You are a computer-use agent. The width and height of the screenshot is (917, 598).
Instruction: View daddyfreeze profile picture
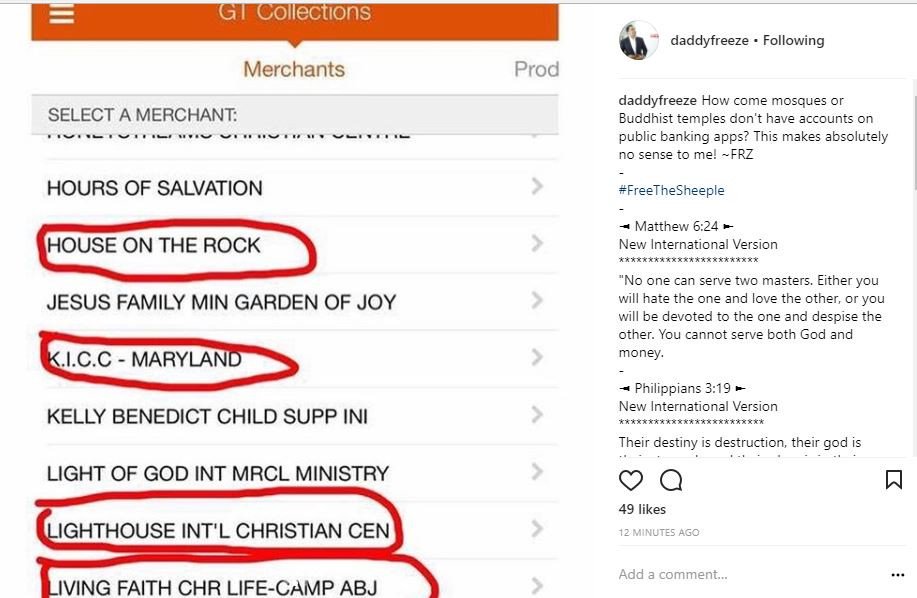click(638, 40)
